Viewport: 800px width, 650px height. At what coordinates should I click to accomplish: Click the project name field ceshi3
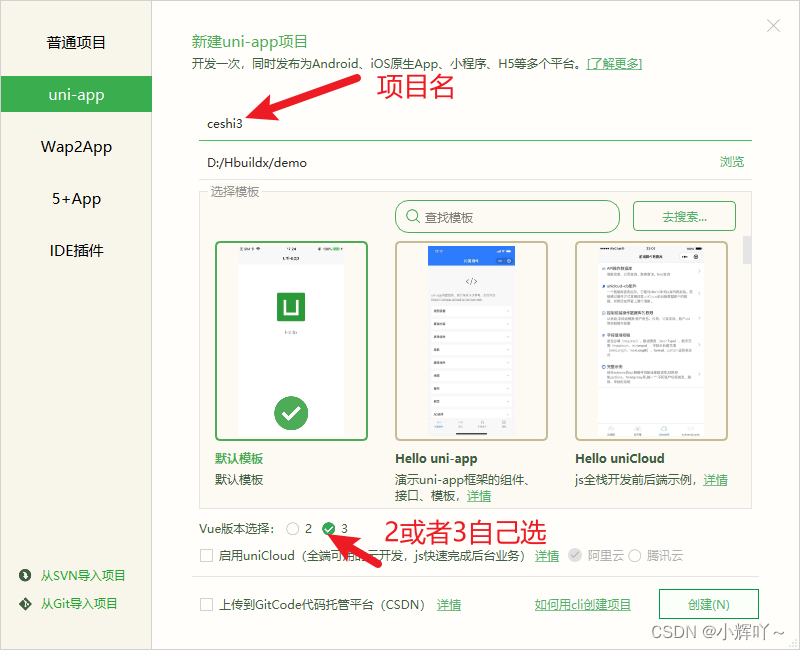(475, 124)
